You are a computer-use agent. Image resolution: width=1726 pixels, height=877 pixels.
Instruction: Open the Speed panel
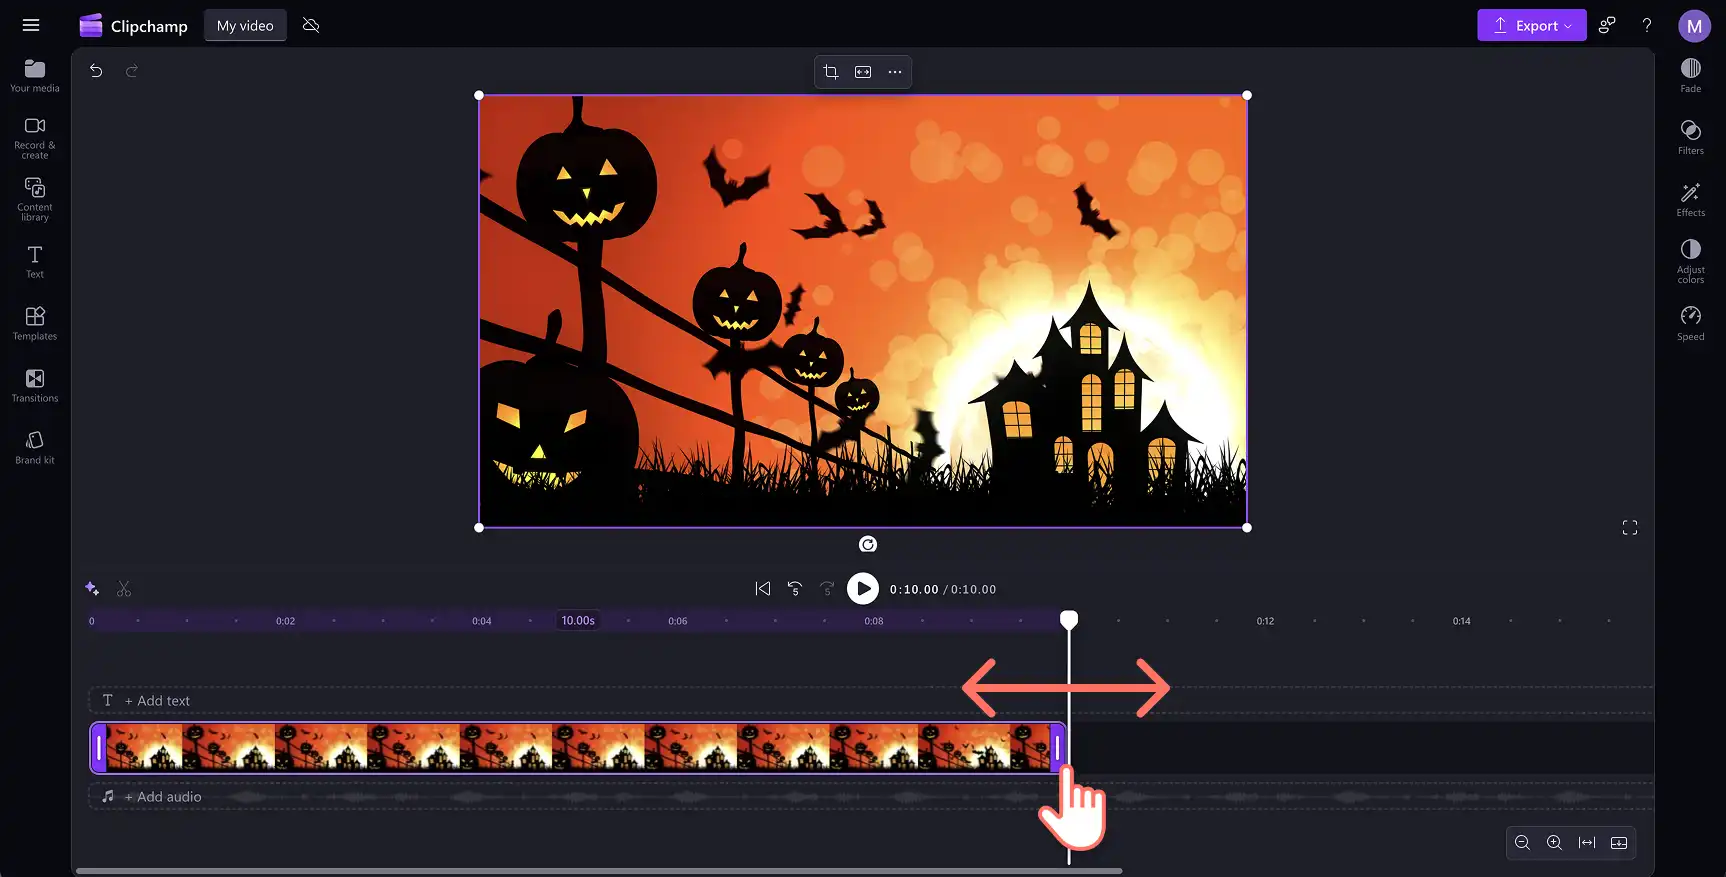(x=1691, y=324)
